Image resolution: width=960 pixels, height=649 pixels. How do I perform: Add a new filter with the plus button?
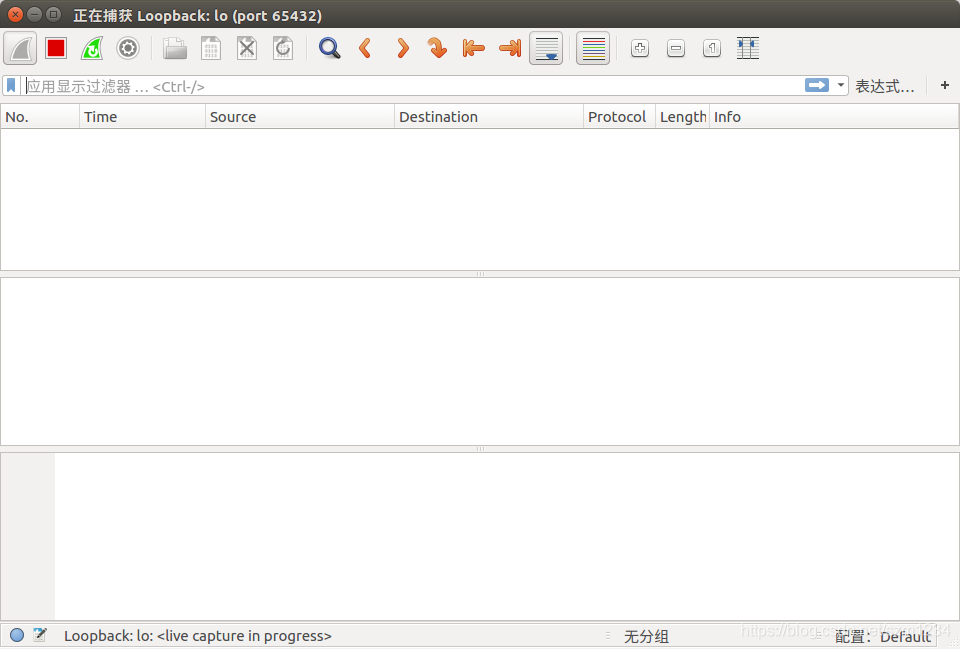[x=944, y=86]
